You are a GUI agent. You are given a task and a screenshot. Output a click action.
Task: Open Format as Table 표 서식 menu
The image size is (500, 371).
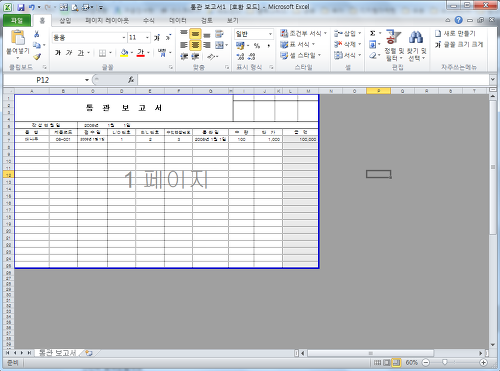click(x=298, y=44)
